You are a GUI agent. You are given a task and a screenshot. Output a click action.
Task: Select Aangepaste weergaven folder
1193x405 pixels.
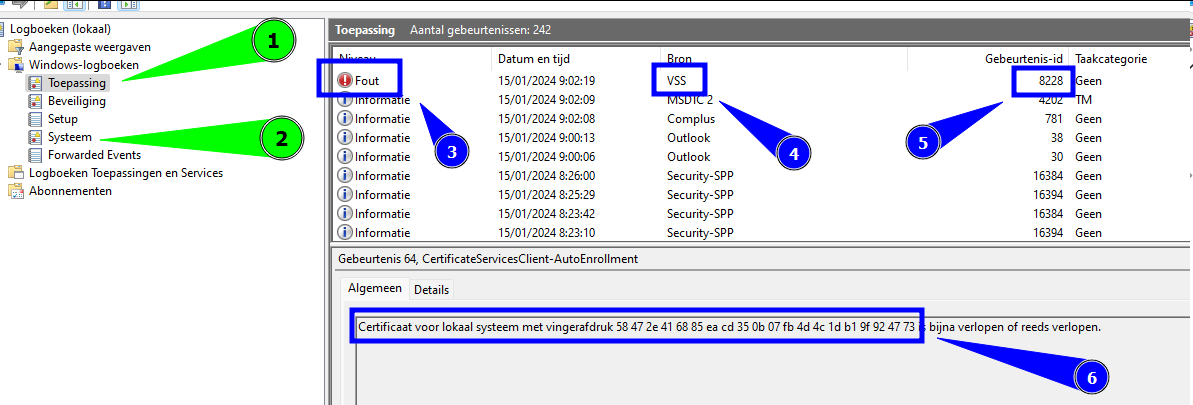(89, 46)
